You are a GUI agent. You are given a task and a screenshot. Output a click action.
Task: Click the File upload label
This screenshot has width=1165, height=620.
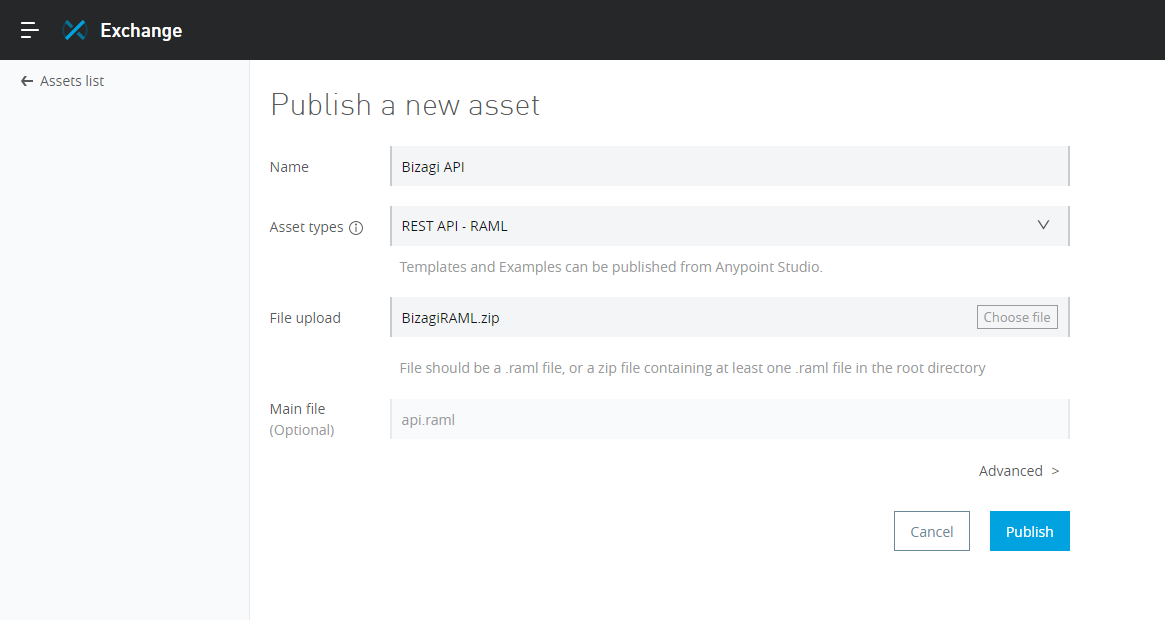305,318
